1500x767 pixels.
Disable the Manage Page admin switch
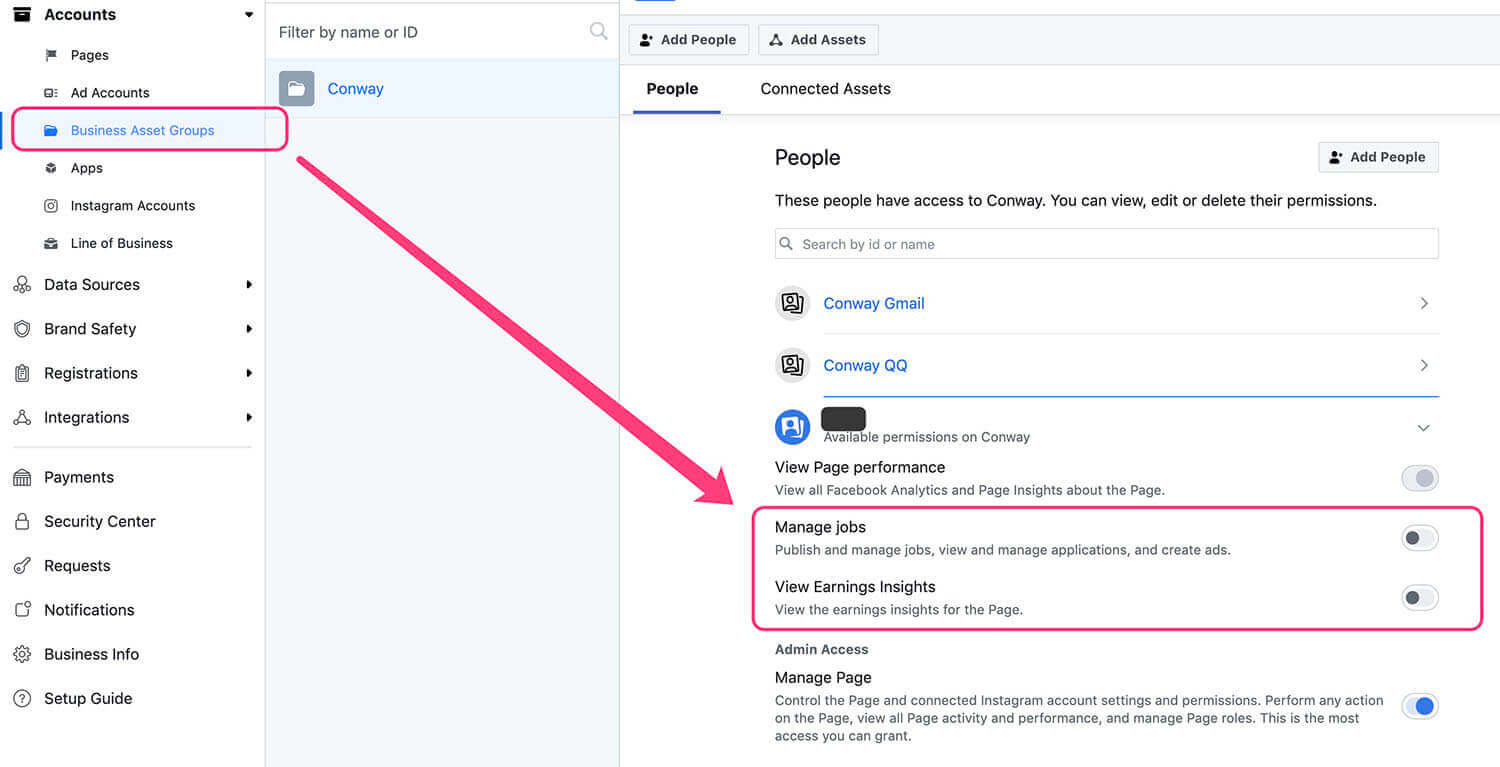[x=1419, y=707]
